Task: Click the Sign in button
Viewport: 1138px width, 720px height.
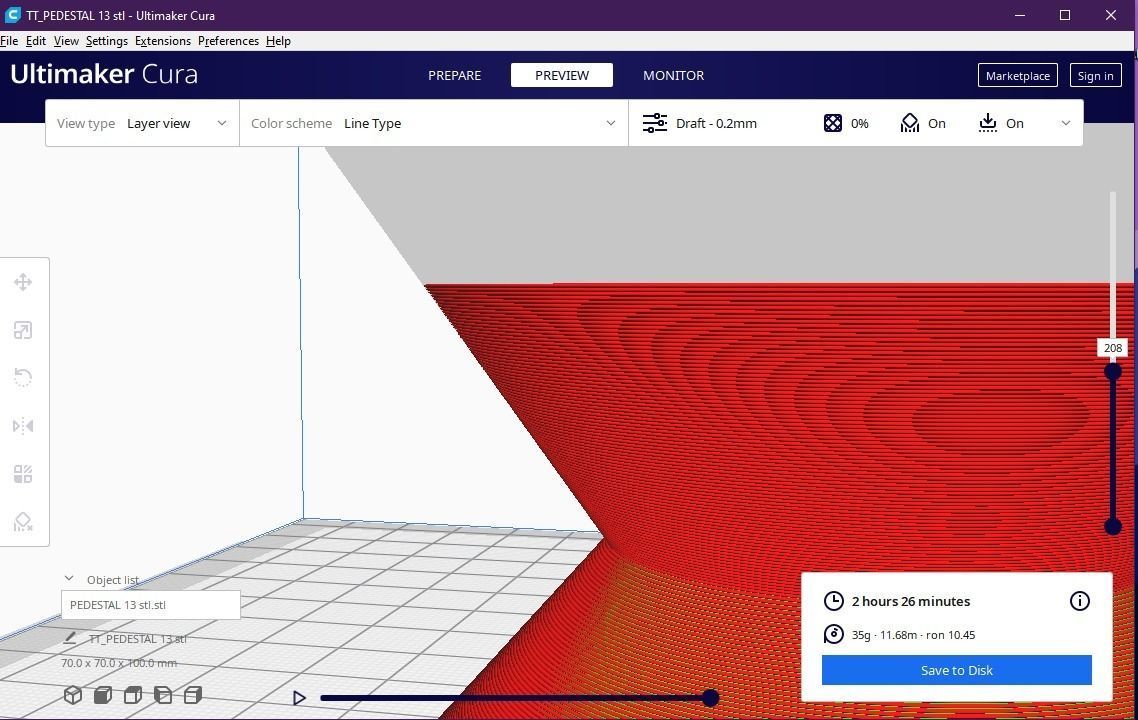Action: [x=1095, y=75]
